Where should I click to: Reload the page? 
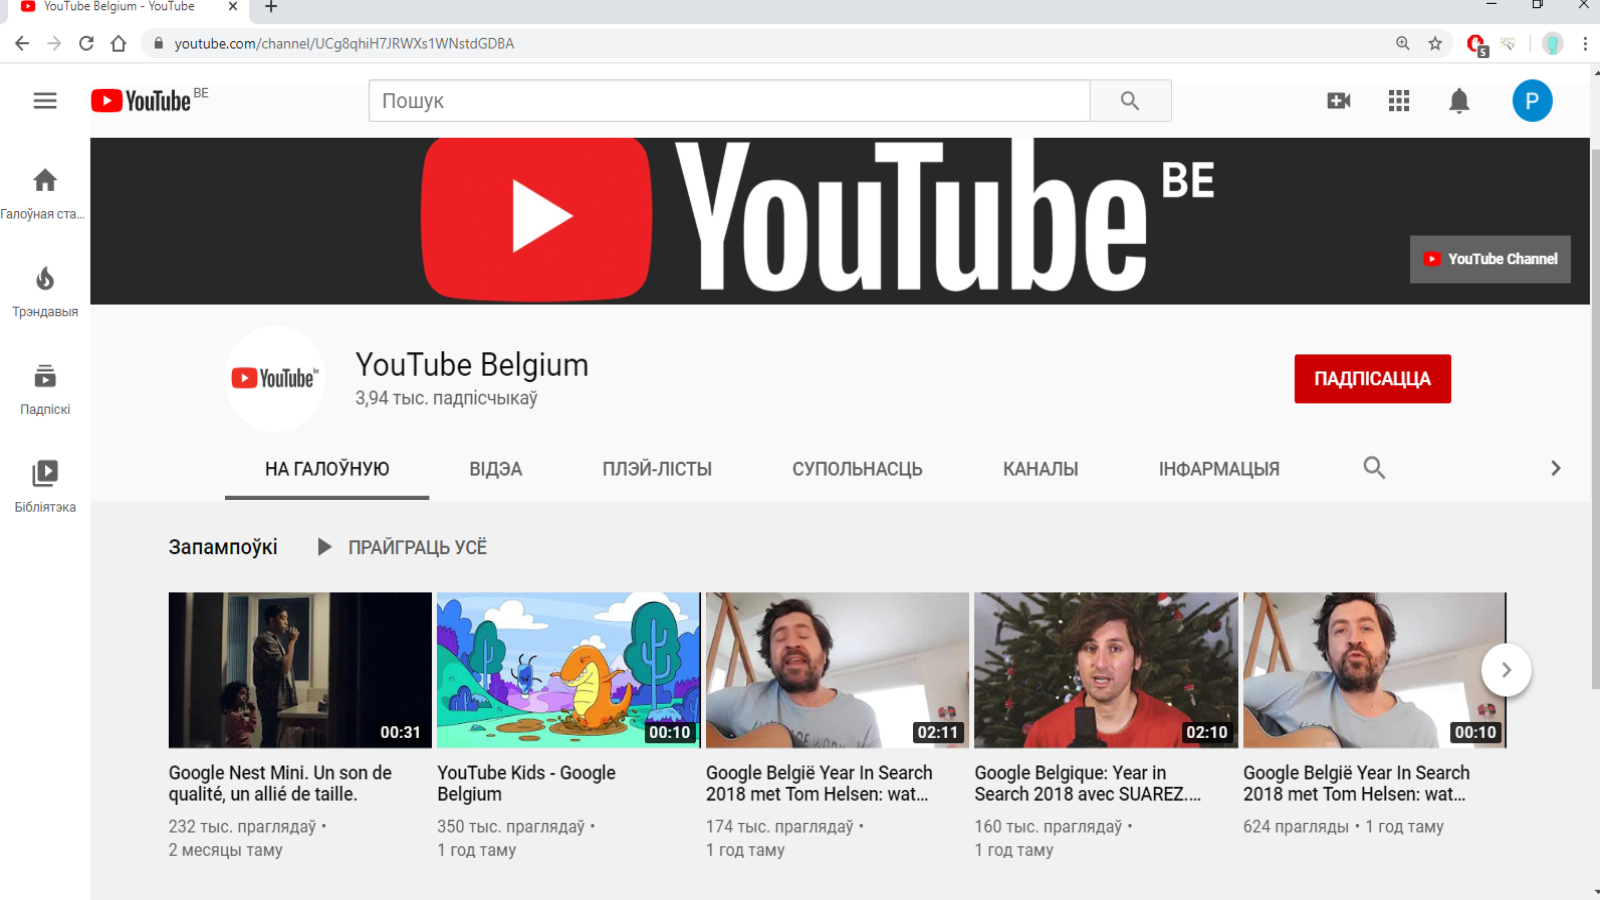(86, 43)
